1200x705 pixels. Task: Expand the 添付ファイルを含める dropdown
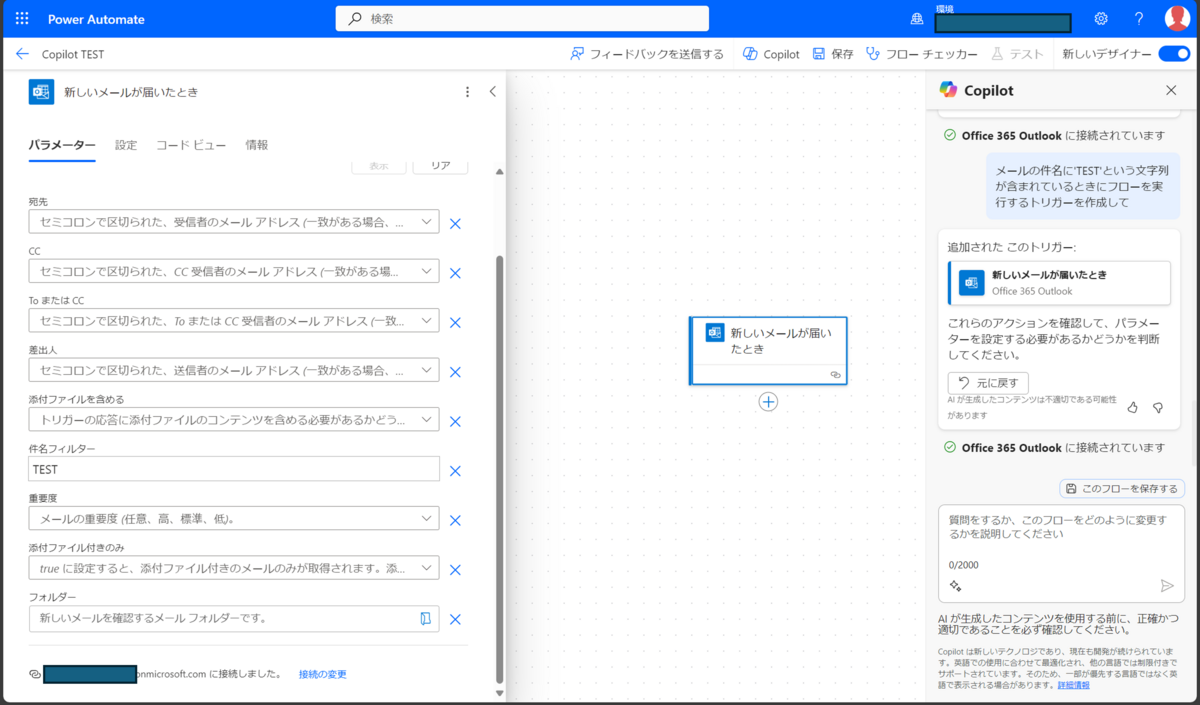point(427,420)
